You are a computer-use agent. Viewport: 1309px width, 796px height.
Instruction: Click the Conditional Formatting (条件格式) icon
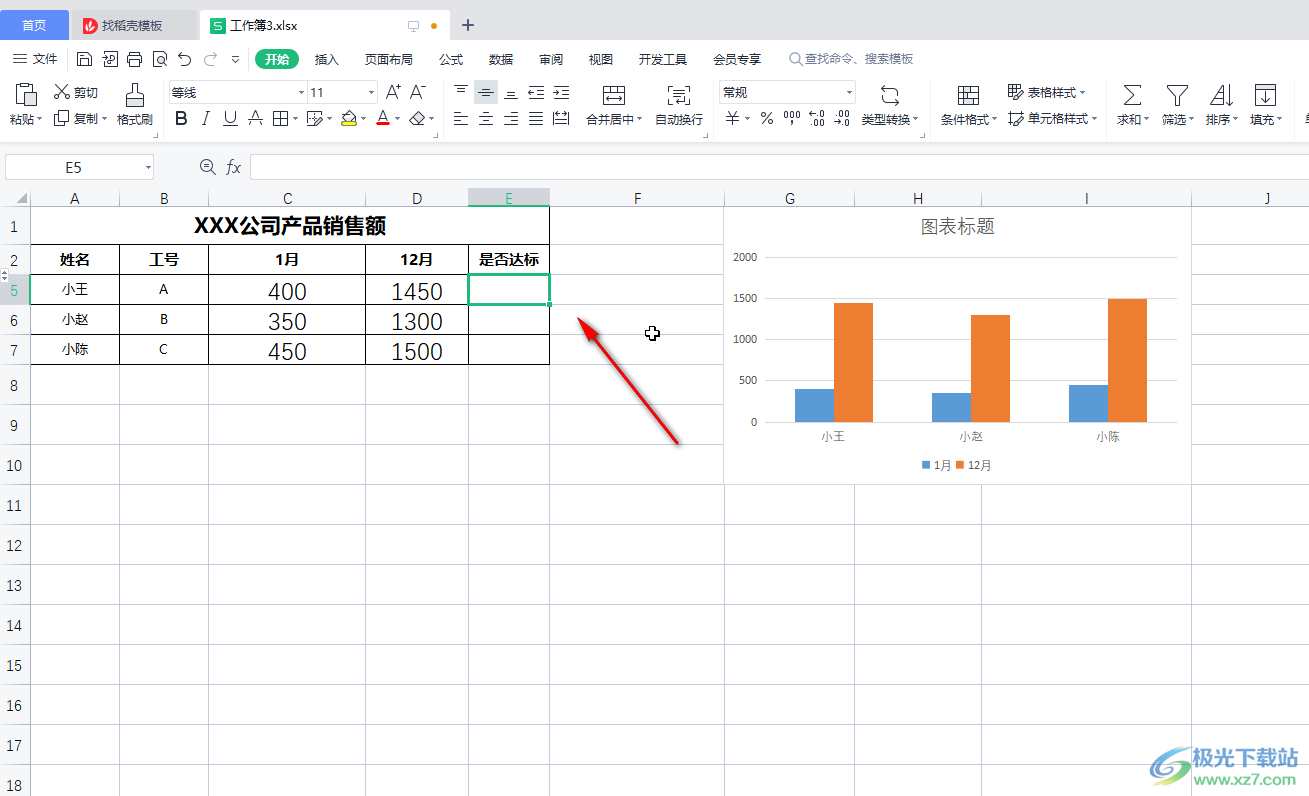(968, 95)
